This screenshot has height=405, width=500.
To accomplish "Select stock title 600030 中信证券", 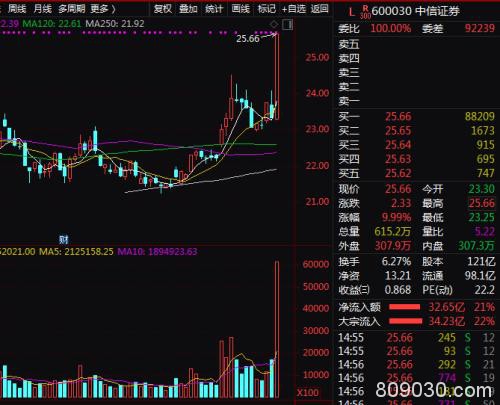I will point(415,11).
